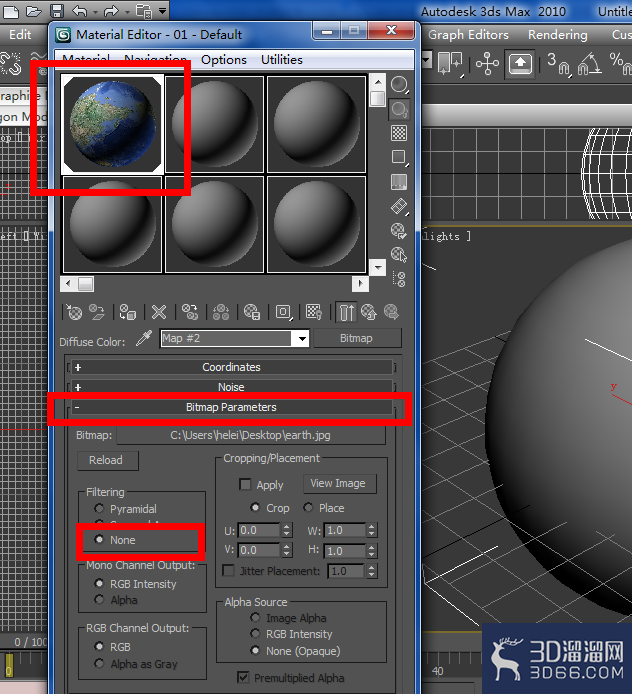Click the Sample Type sphere icon
The width and height of the screenshot is (632, 694).
(399, 85)
